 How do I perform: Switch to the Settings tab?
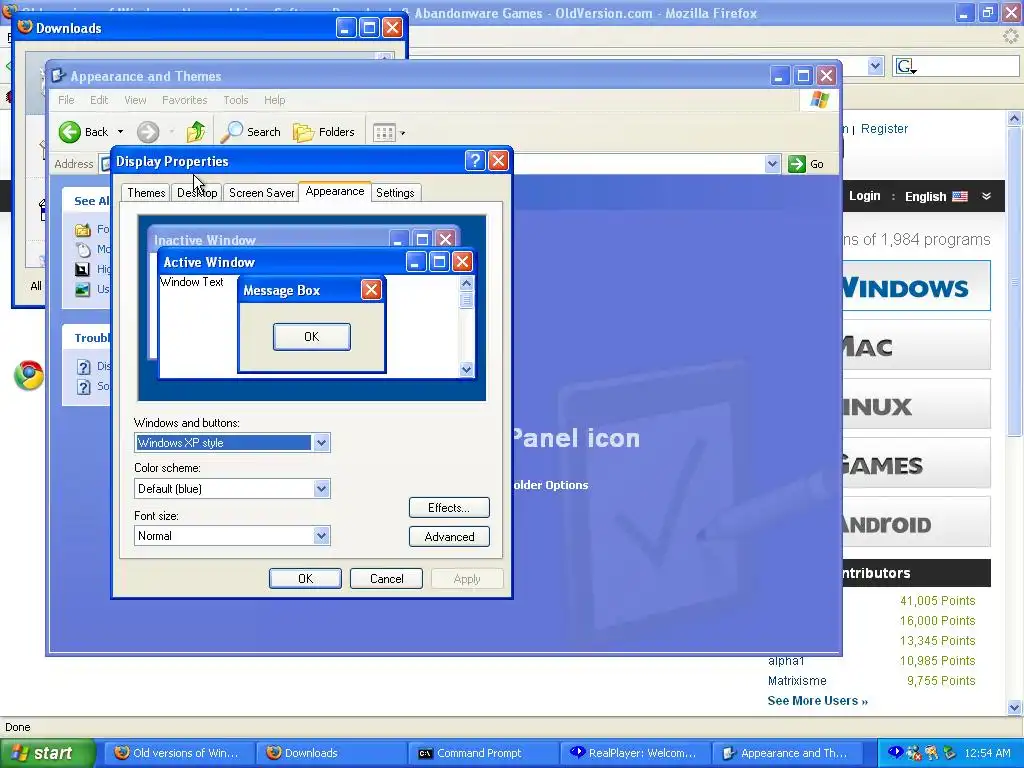tap(395, 193)
